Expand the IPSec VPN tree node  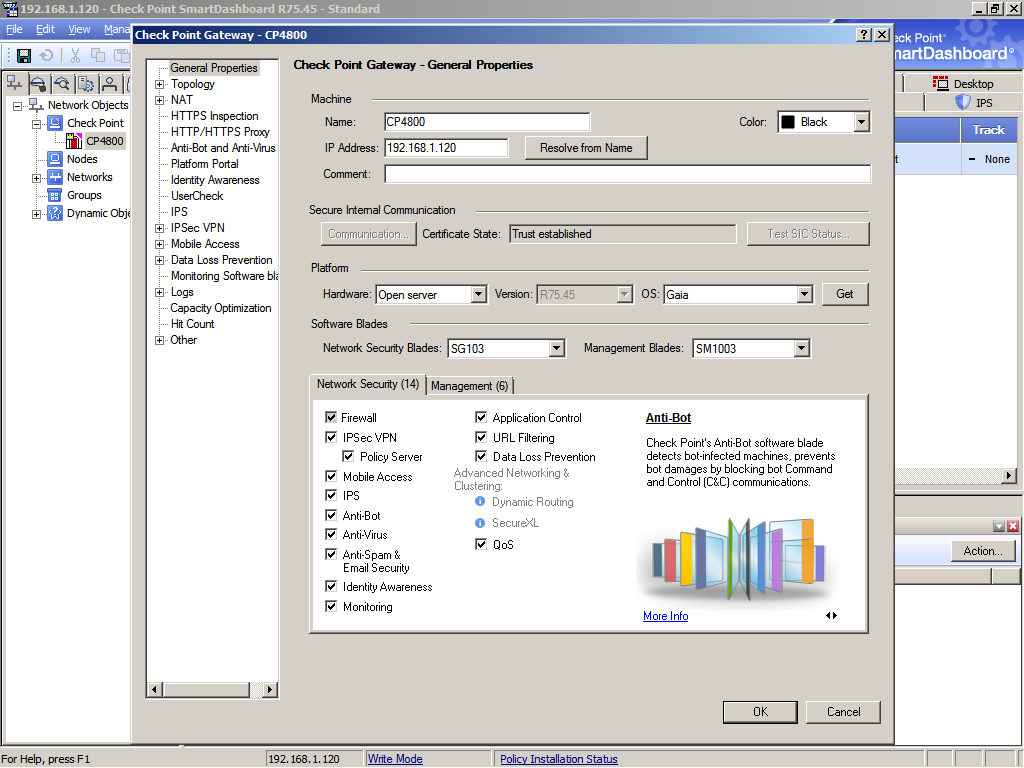pyautogui.click(x=159, y=228)
